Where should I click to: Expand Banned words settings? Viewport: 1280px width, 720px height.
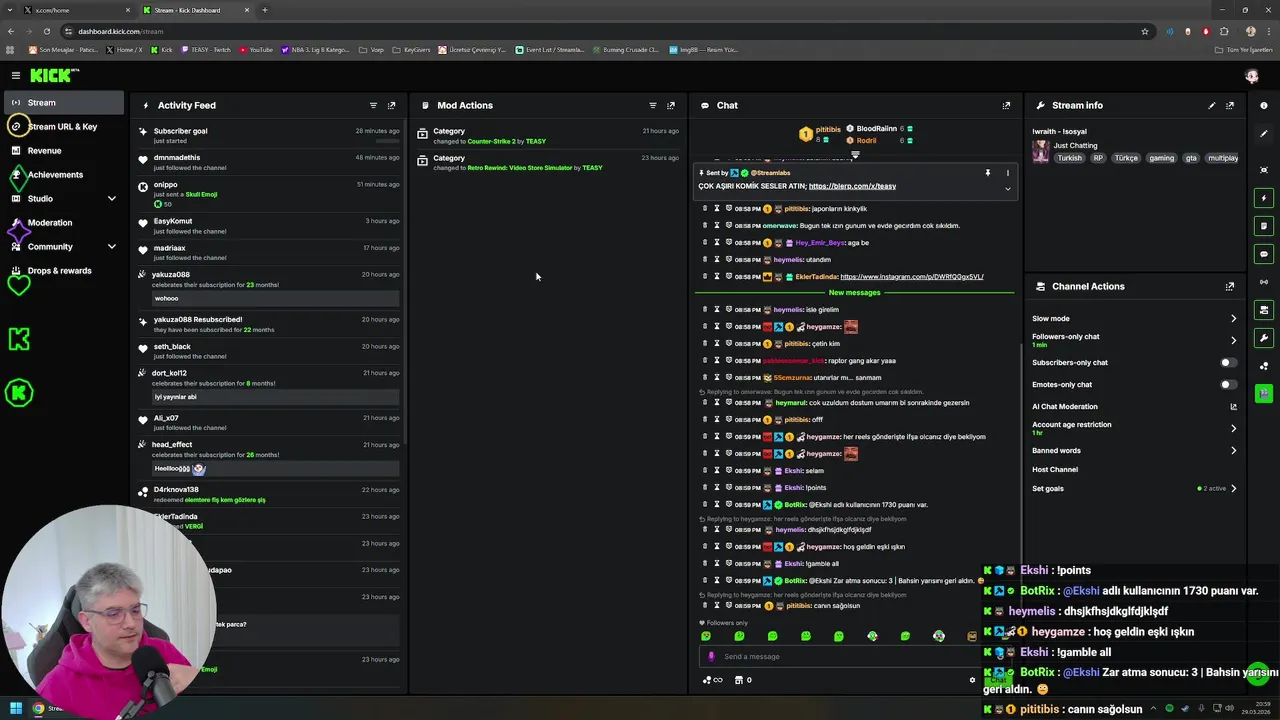(1233, 451)
